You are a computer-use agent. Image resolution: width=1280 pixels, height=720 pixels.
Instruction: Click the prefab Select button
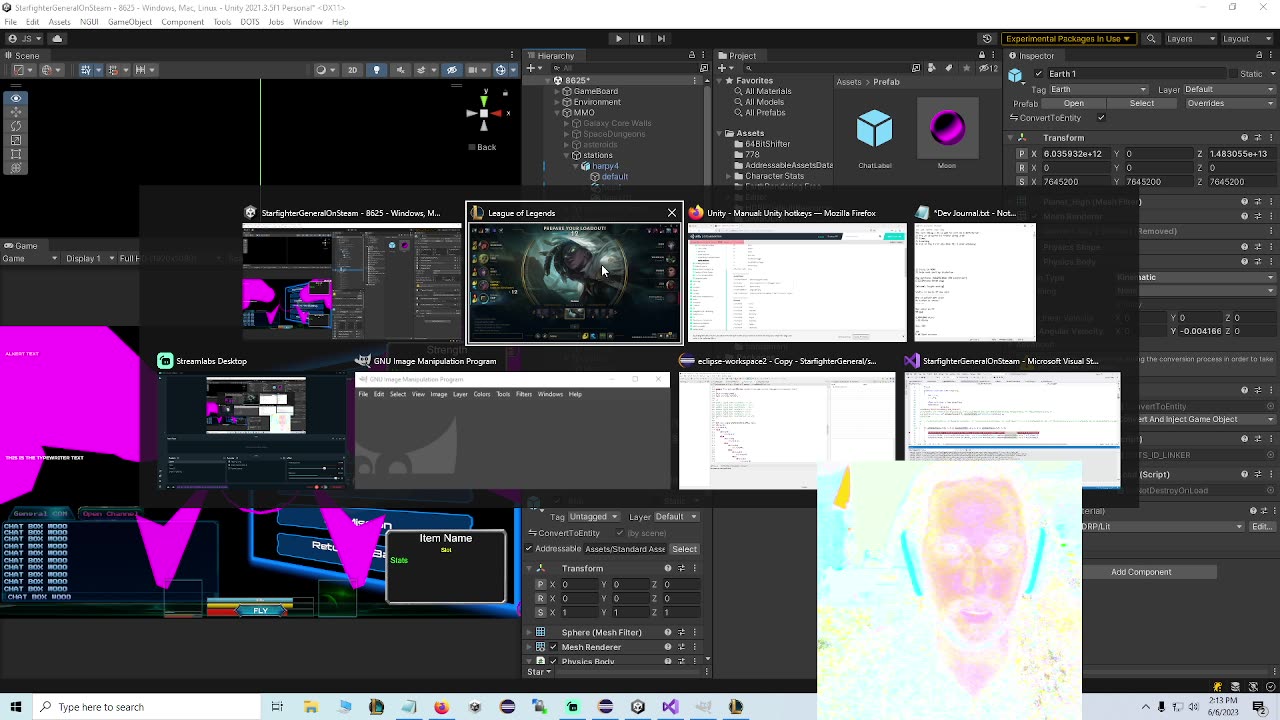tap(1141, 103)
